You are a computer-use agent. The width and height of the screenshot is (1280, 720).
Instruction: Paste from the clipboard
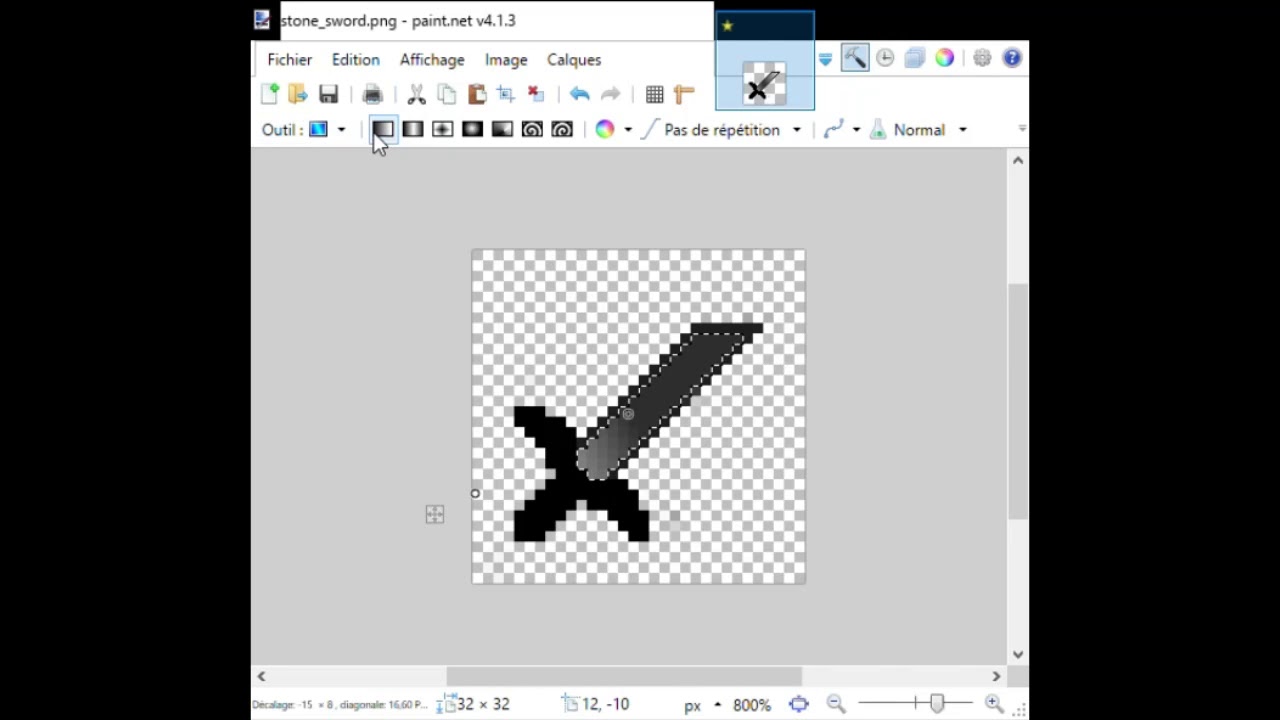click(x=477, y=94)
